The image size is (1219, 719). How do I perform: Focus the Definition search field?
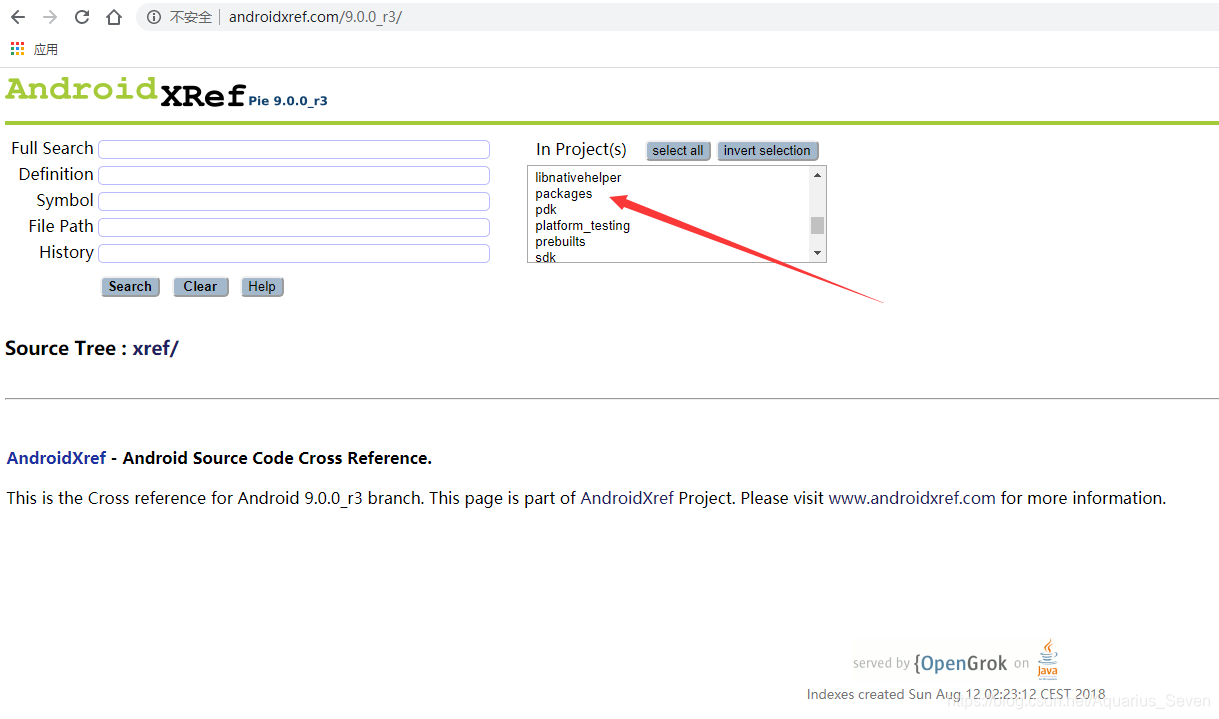coord(294,175)
